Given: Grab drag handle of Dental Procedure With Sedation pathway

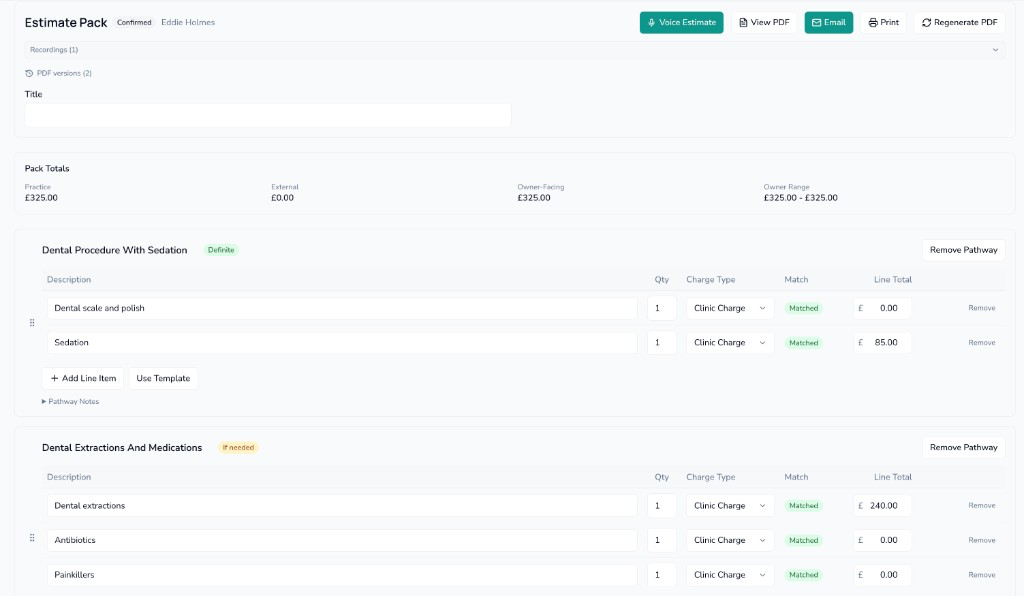Looking at the screenshot, I should coord(32,323).
